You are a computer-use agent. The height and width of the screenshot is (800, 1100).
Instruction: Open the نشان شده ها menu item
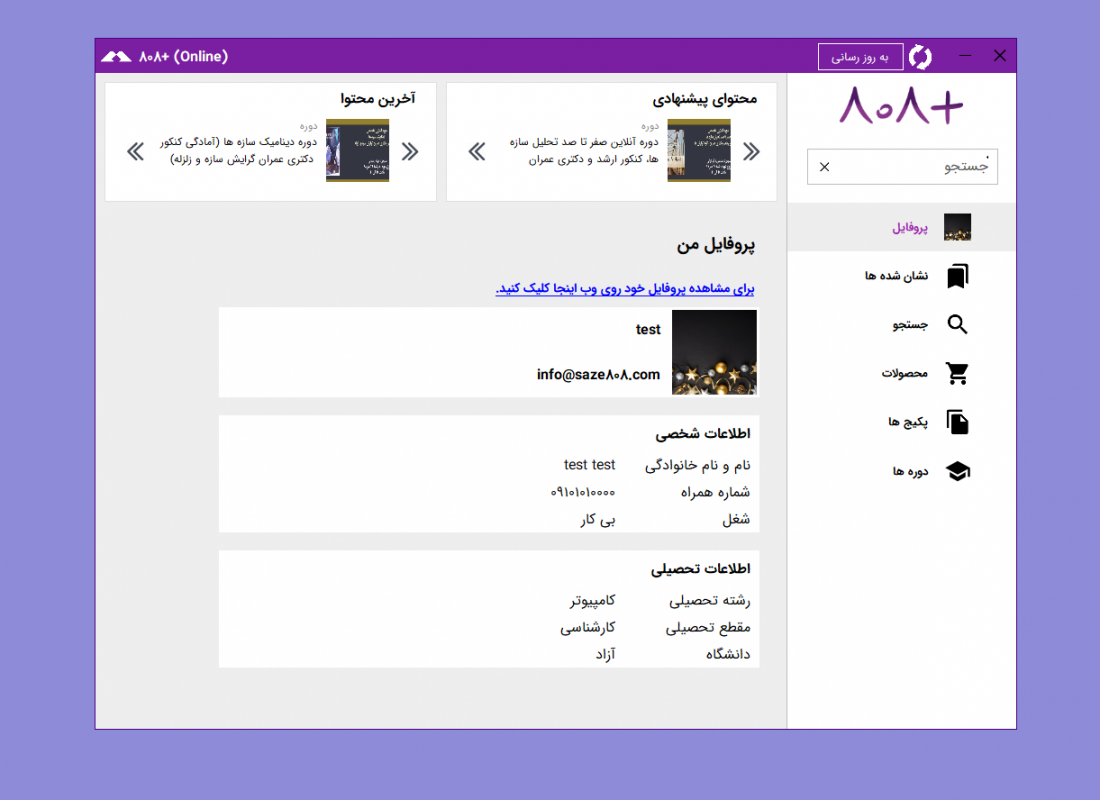(x=896, y=276)
